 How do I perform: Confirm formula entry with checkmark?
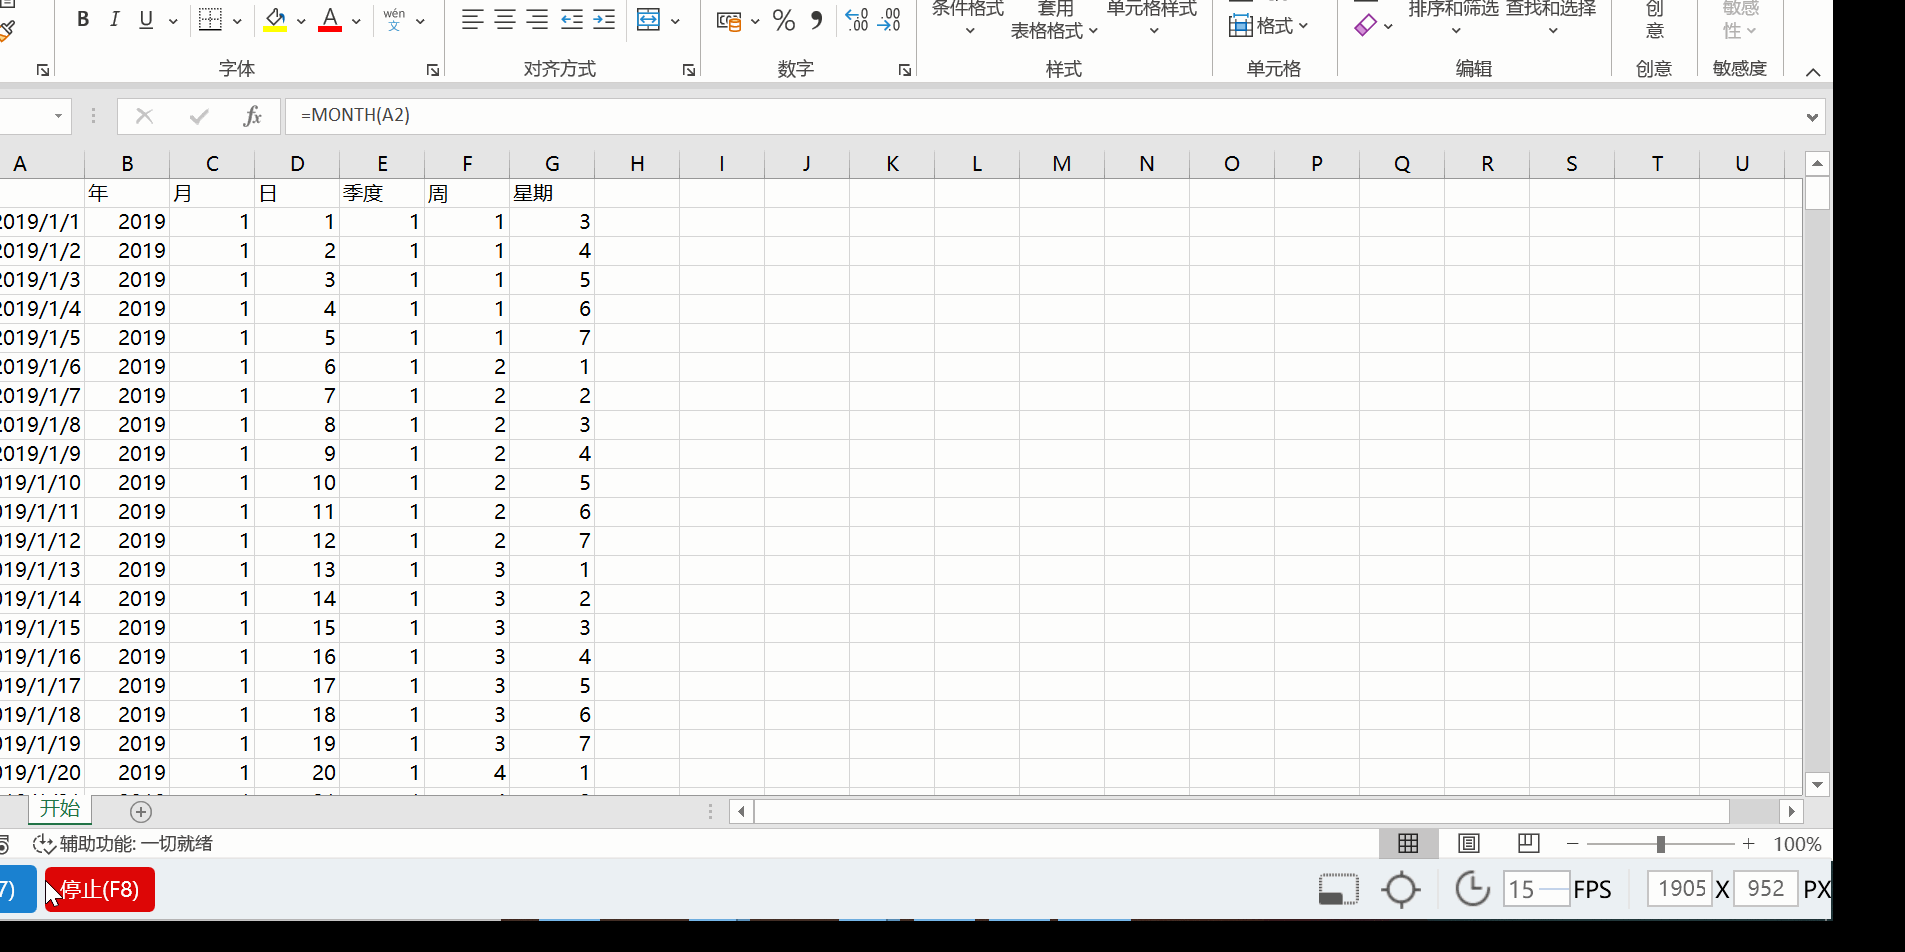199,116
